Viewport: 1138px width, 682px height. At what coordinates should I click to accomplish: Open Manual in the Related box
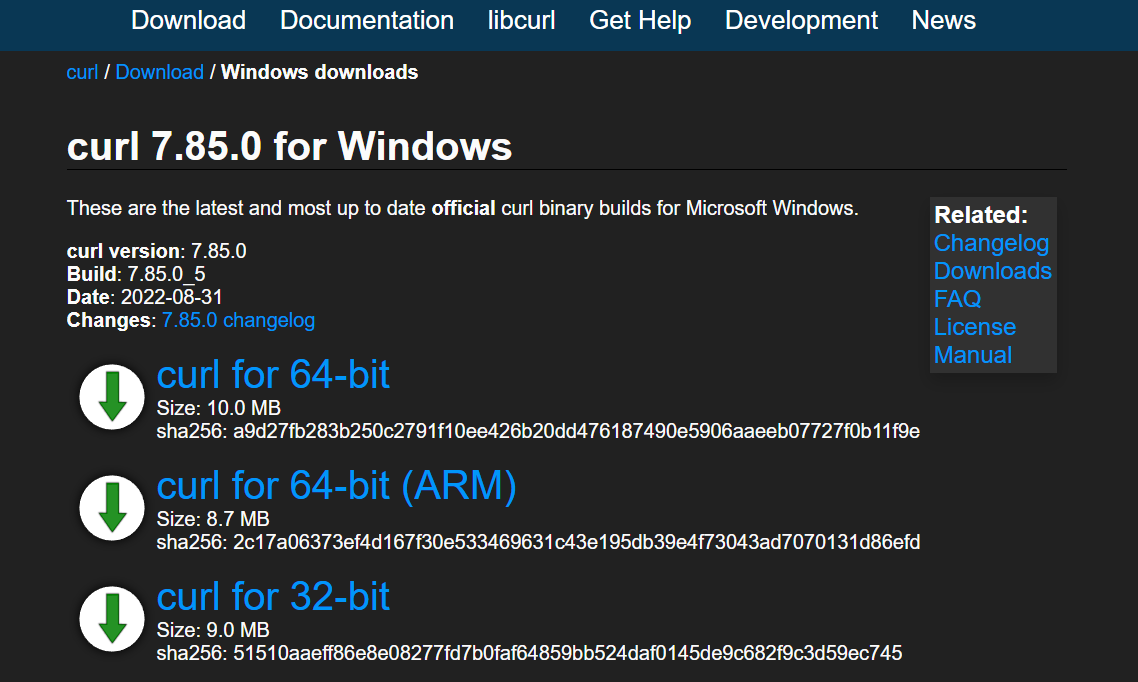click(x=973, y=355)
